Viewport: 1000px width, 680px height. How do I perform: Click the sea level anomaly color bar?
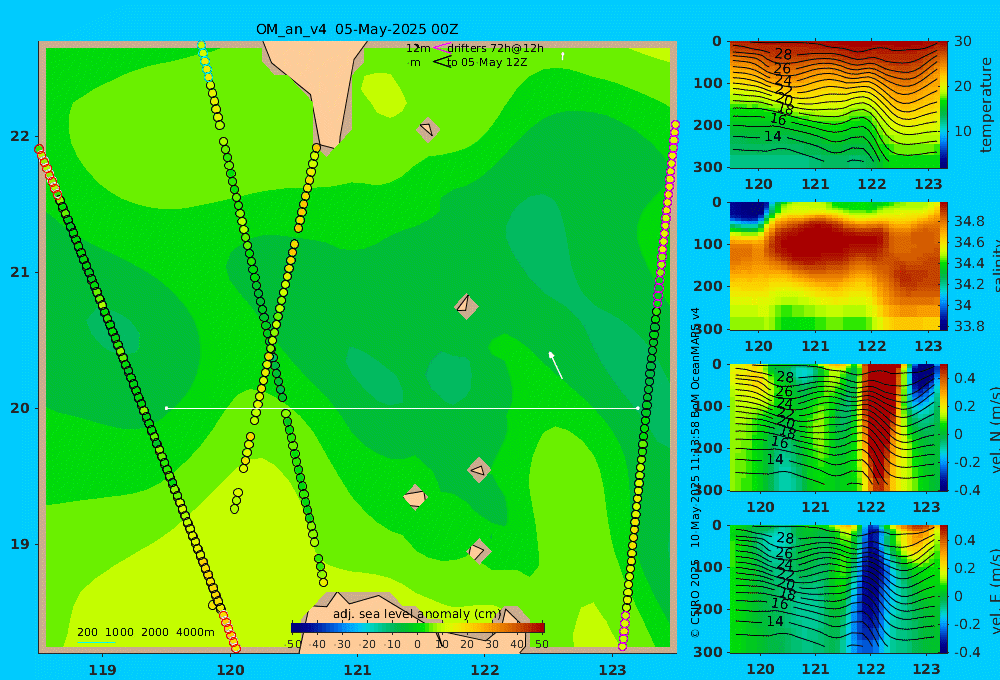pos(418,628)
